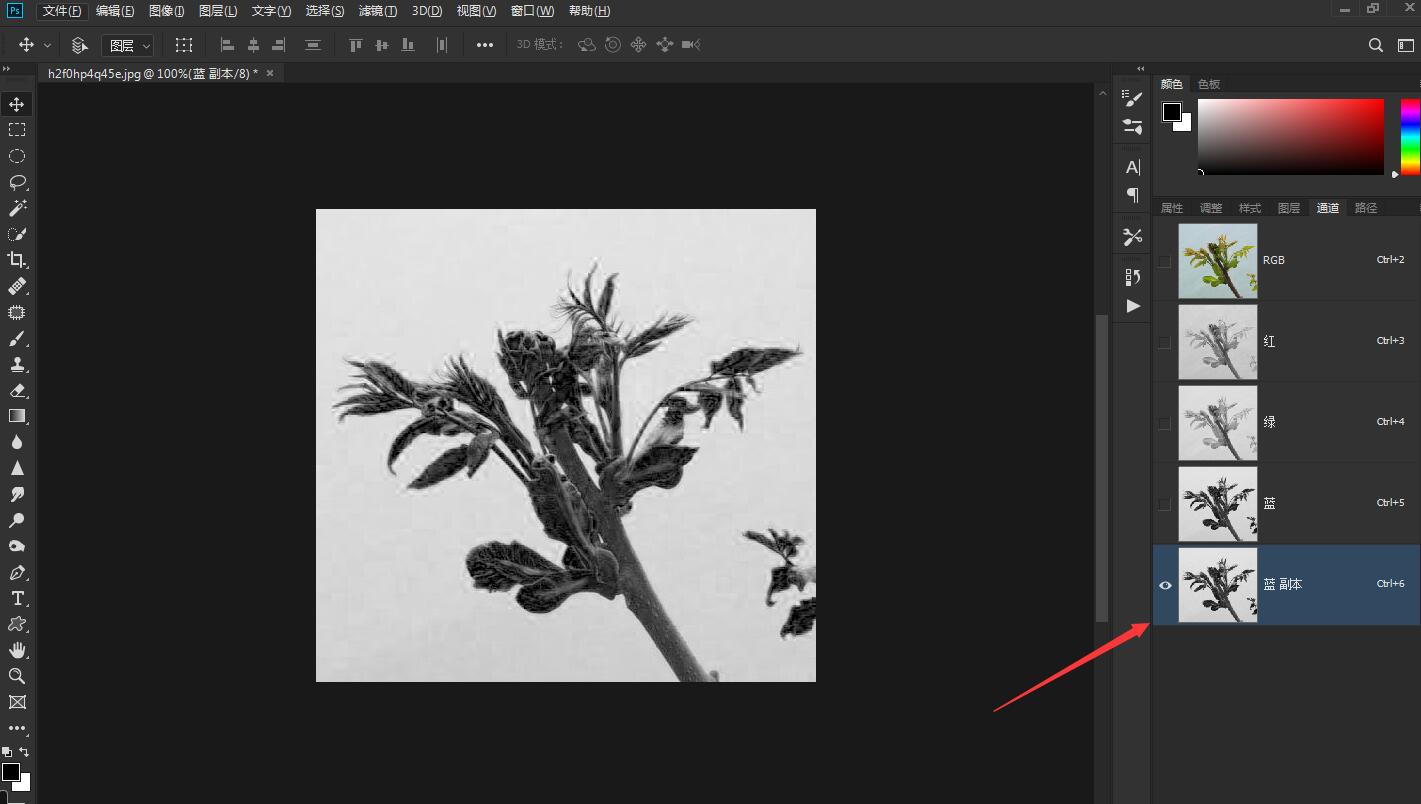Image resolution: width=1421 pixels, height=804 pixels.
Task: Activate the Zoom tool in toolbar
Action: (x=17, y=676)
